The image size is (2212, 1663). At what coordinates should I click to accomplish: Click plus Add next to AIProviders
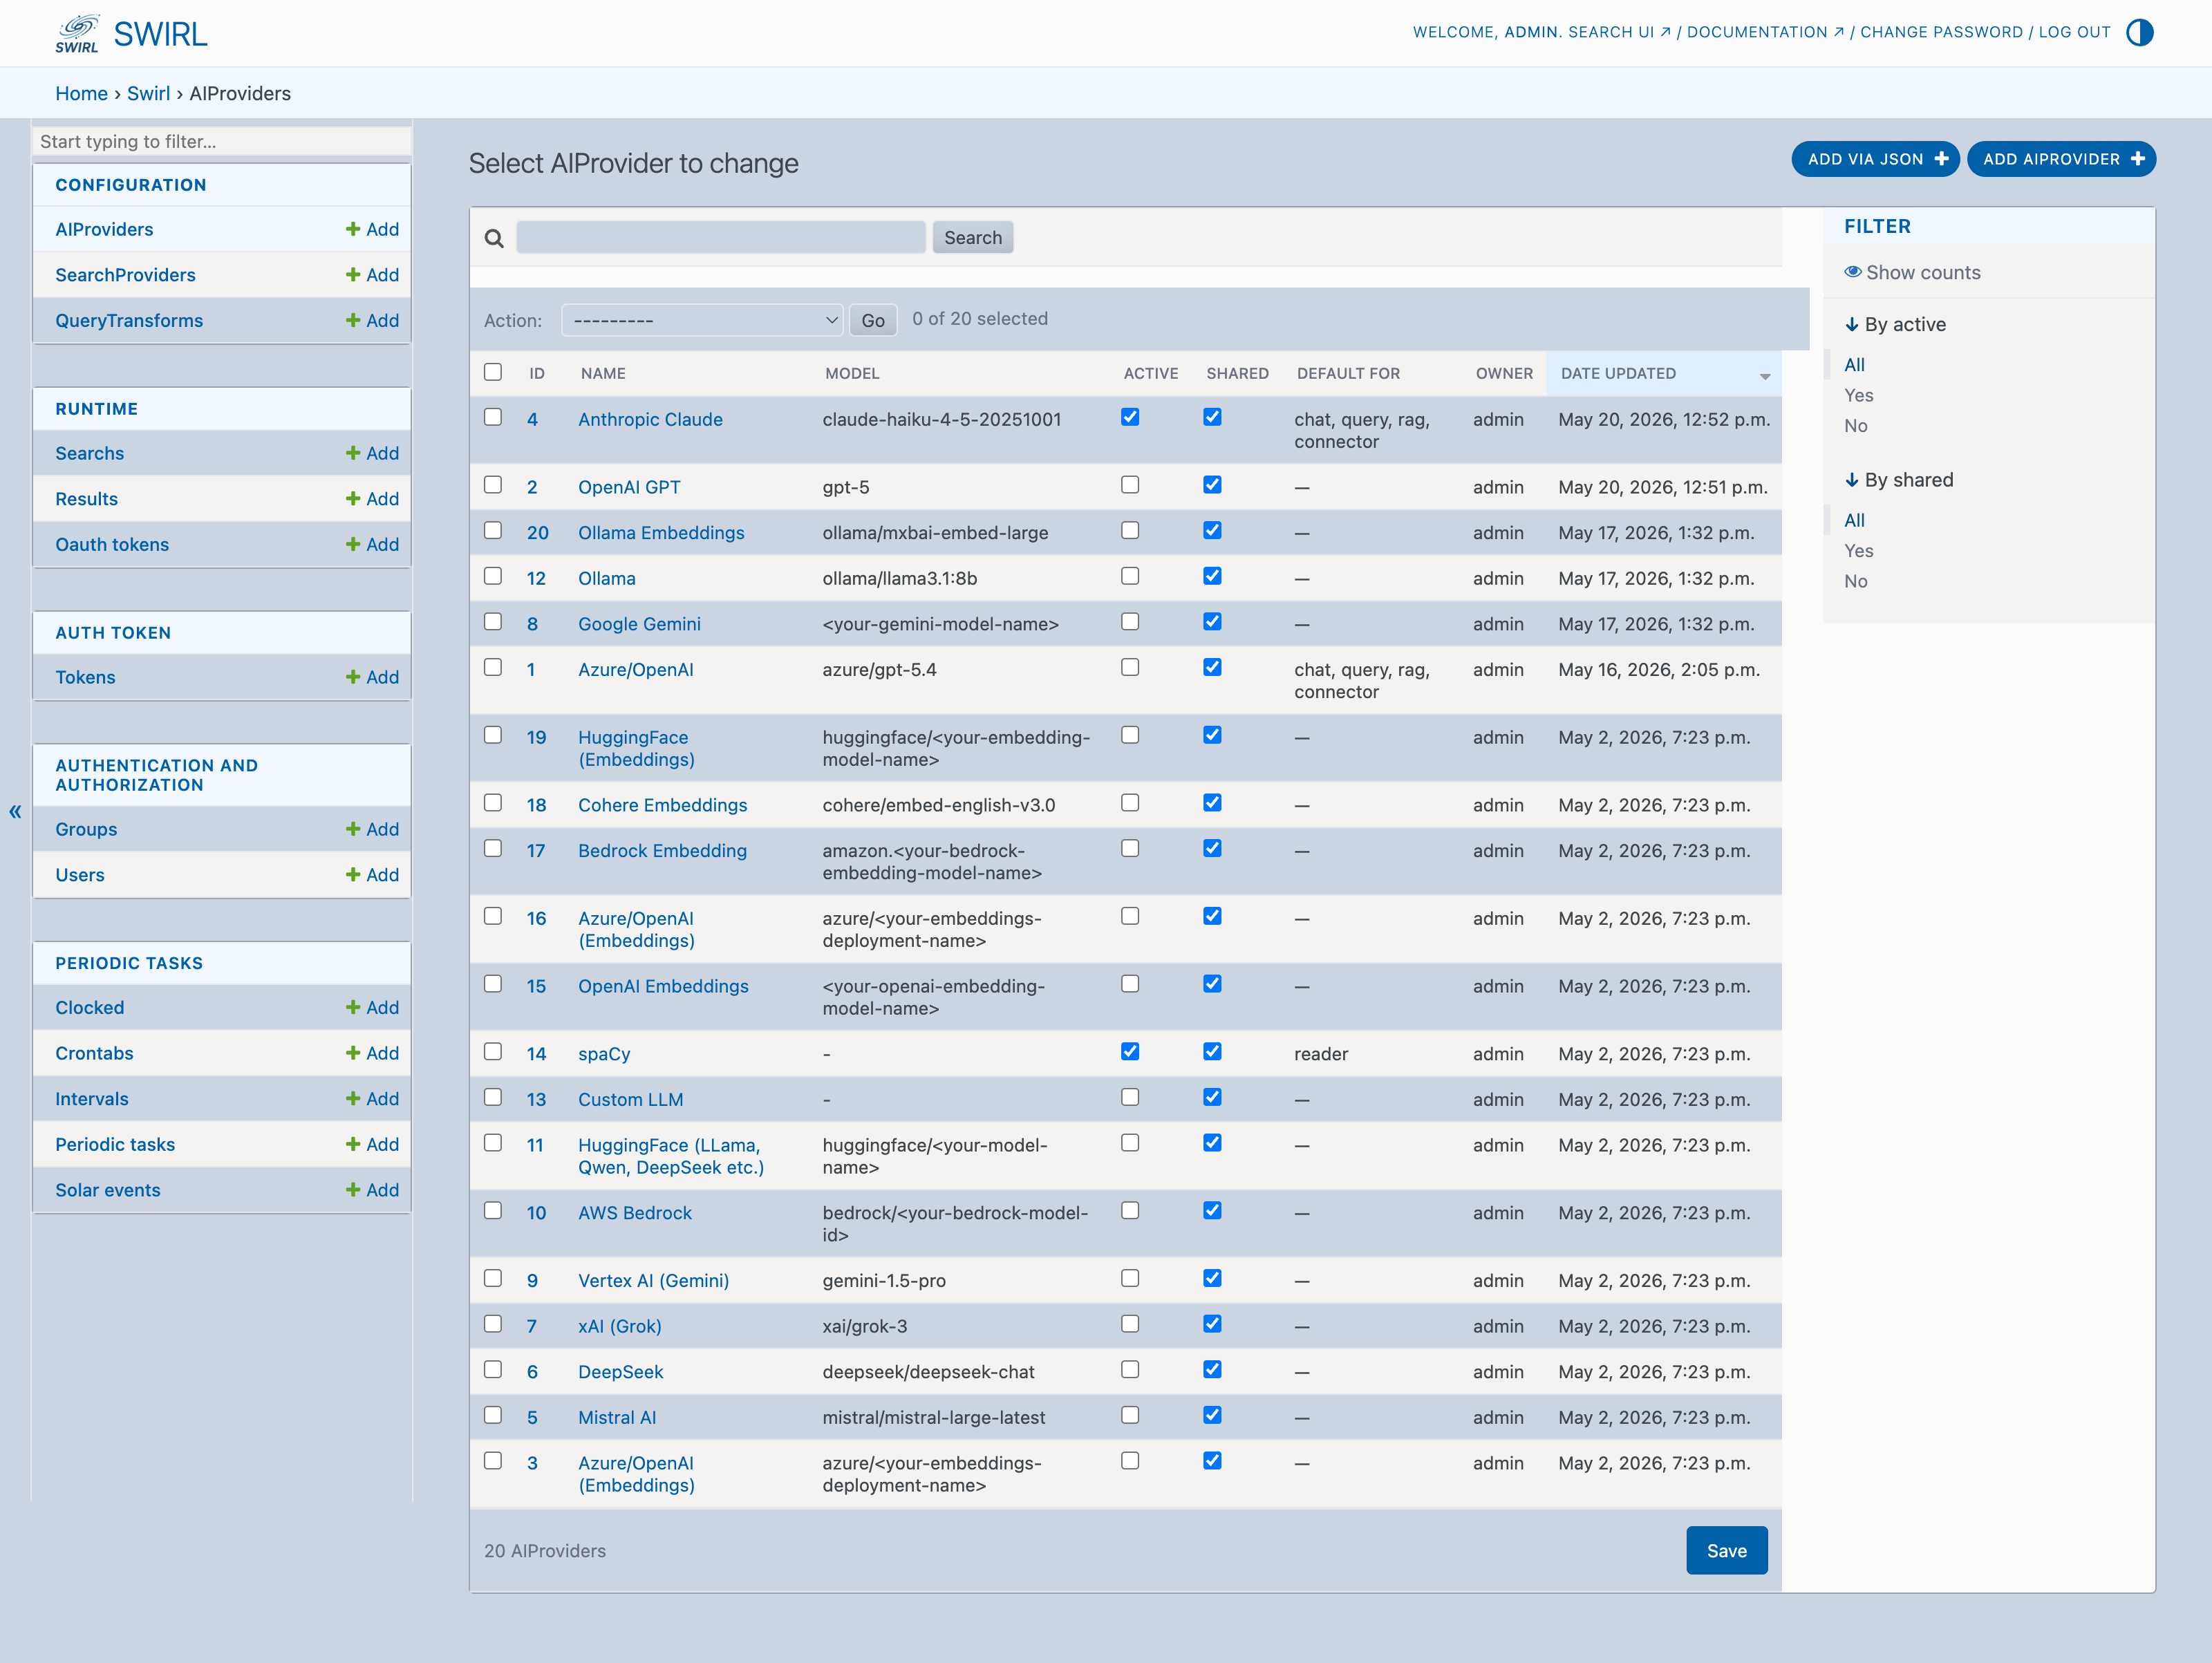[x=372, y=229]
